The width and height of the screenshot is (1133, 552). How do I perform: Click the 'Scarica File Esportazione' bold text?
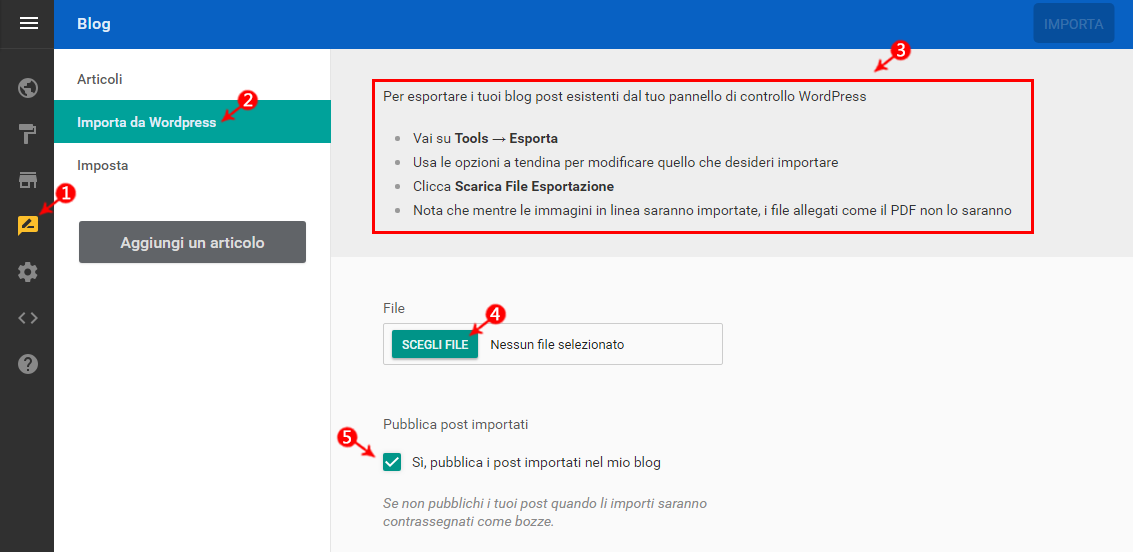(x=534, y=186)
